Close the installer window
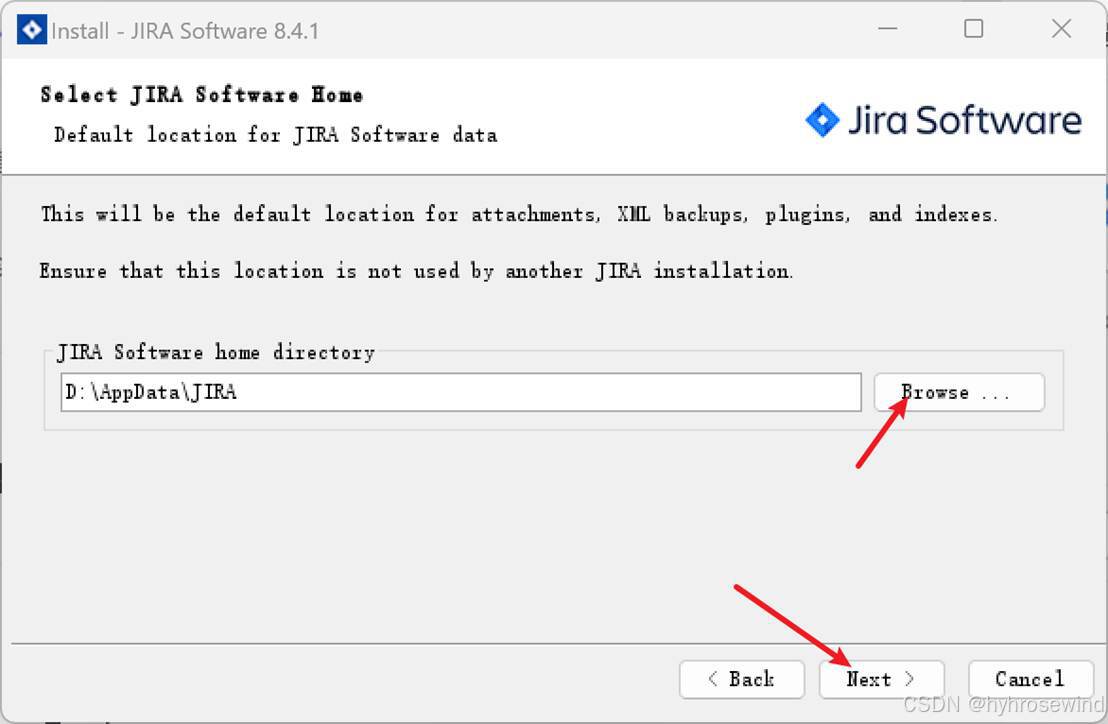This screenshot has width=1108, height=724. (x=1061, y=29)
